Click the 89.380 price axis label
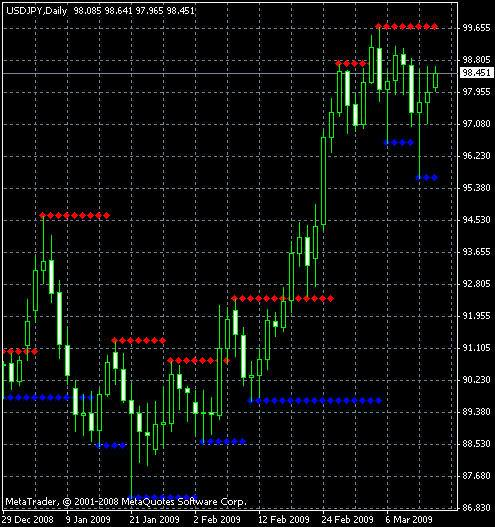Image resolution: width=495 pixels, height=527 pixels. [x=477, y=412]
